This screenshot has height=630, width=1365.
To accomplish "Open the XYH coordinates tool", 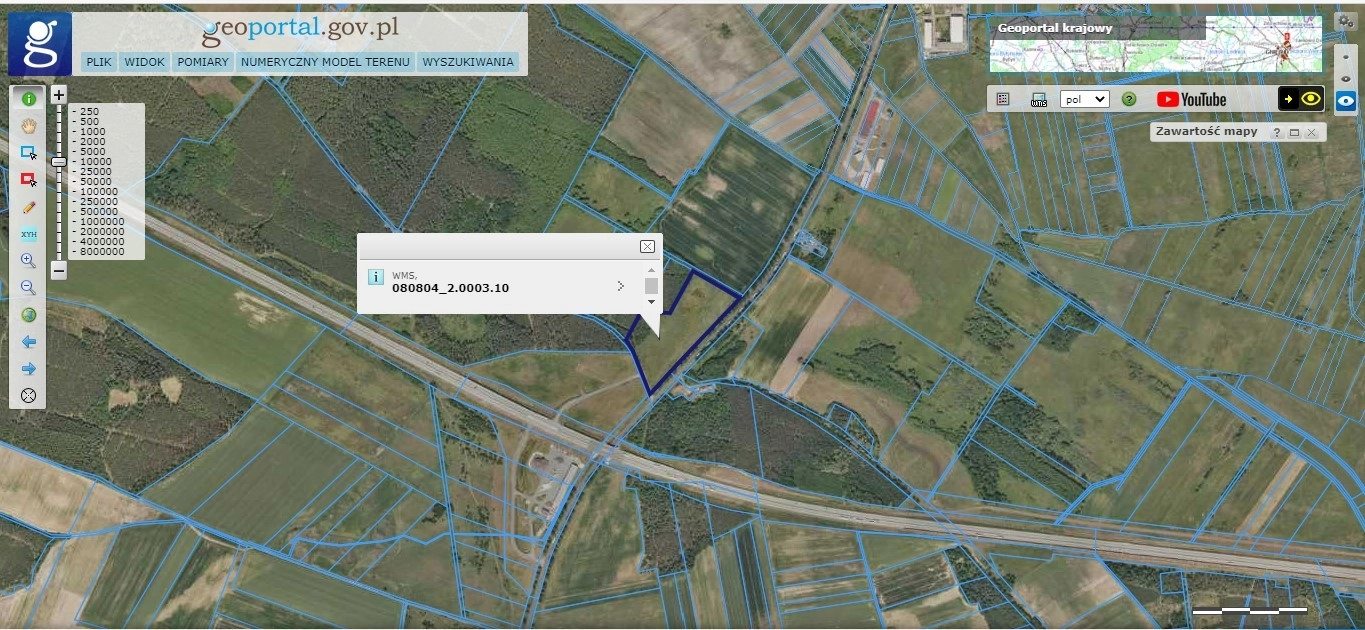I will 28,234.
